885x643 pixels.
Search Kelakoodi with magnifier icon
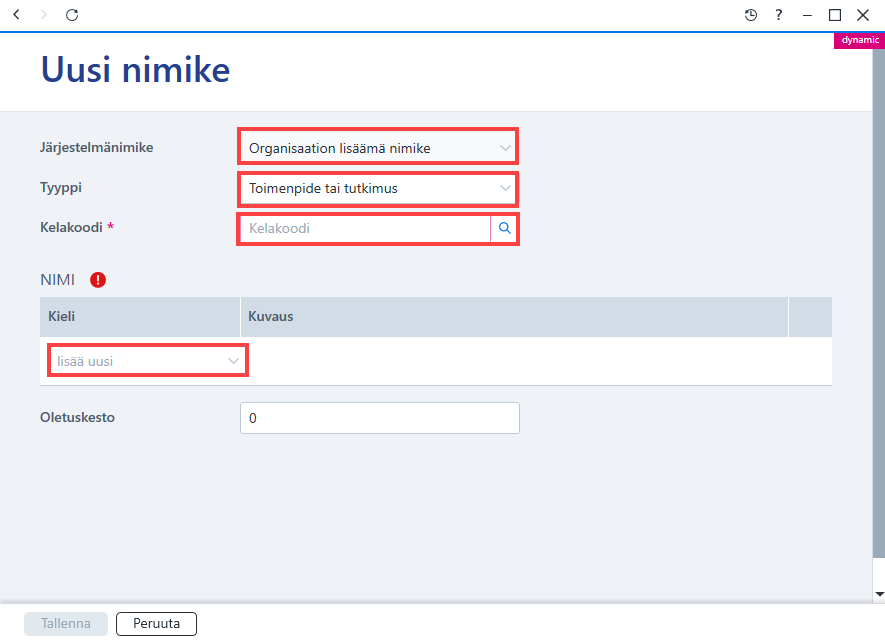click(505, 228)
